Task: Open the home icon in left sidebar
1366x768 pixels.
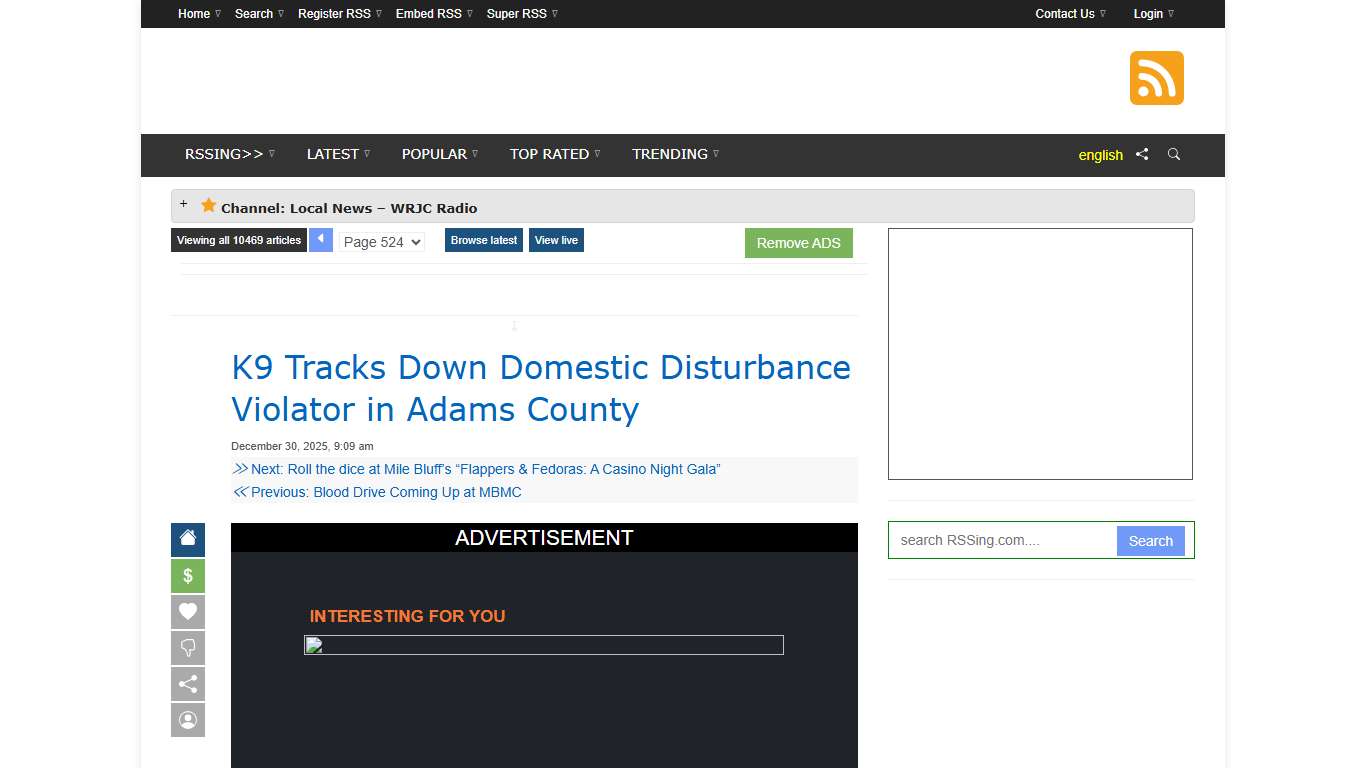Action: 188,539
